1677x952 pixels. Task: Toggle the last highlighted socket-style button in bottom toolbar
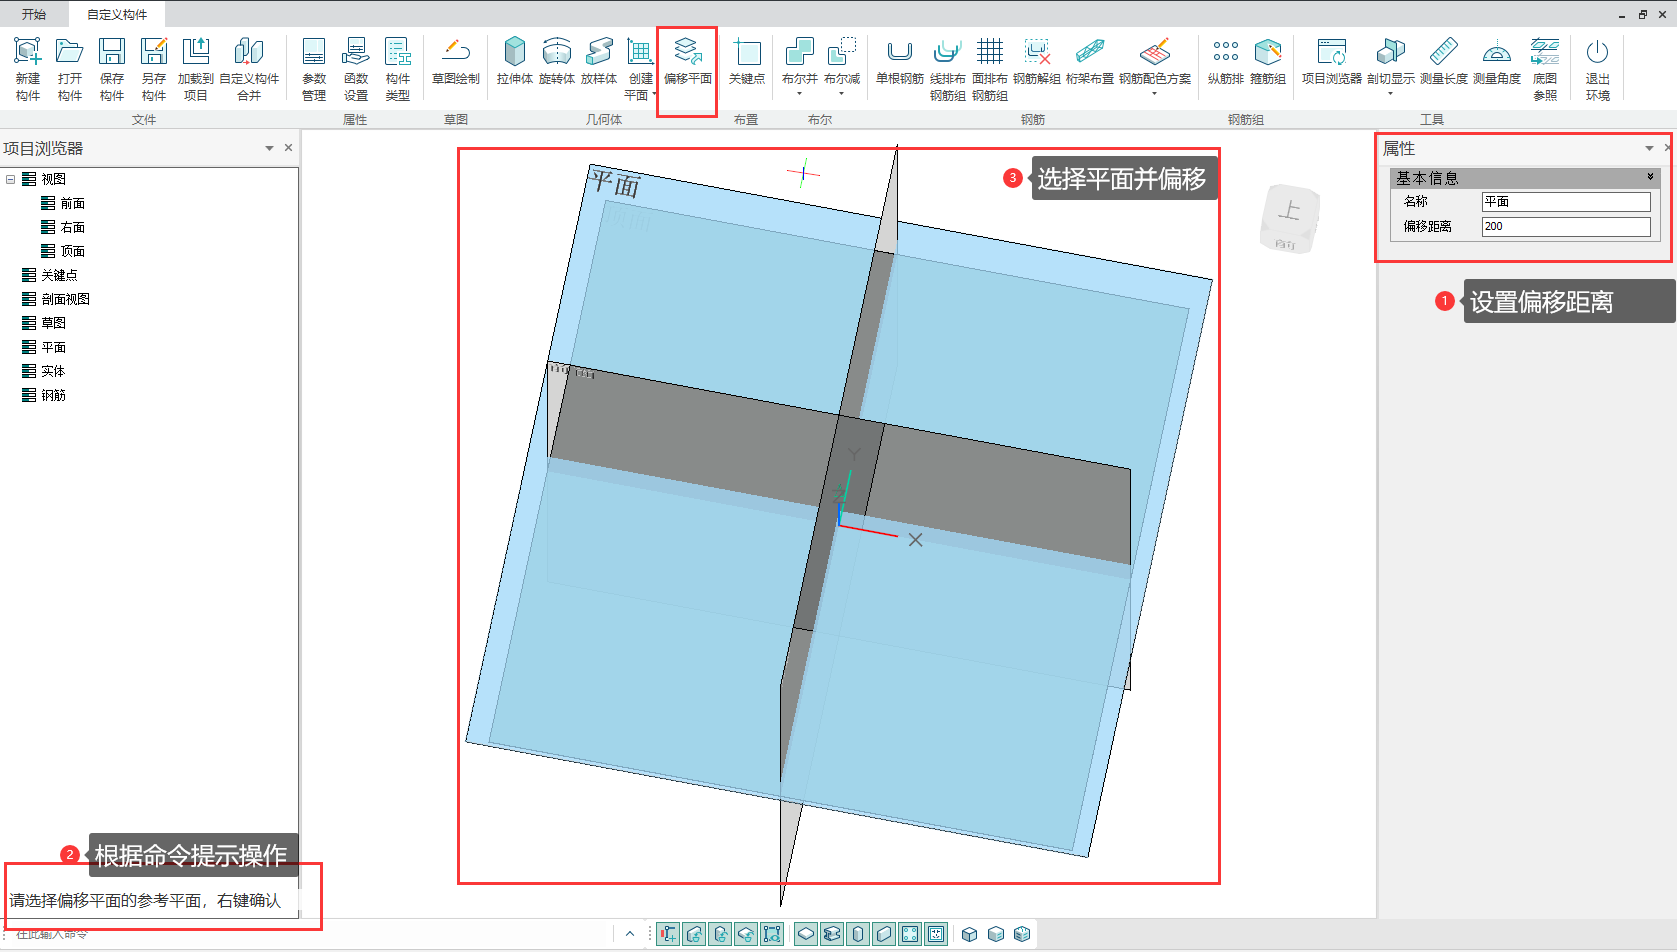936,934
